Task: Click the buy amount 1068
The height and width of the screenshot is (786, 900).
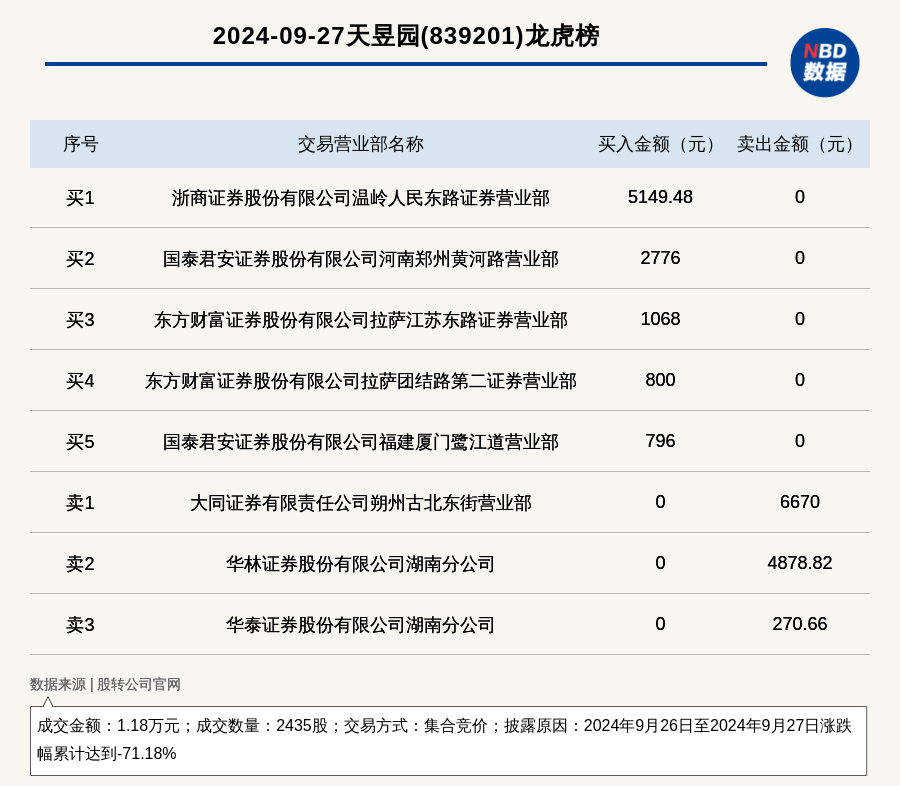Action: pyautogui.click(x=660, y=319)
